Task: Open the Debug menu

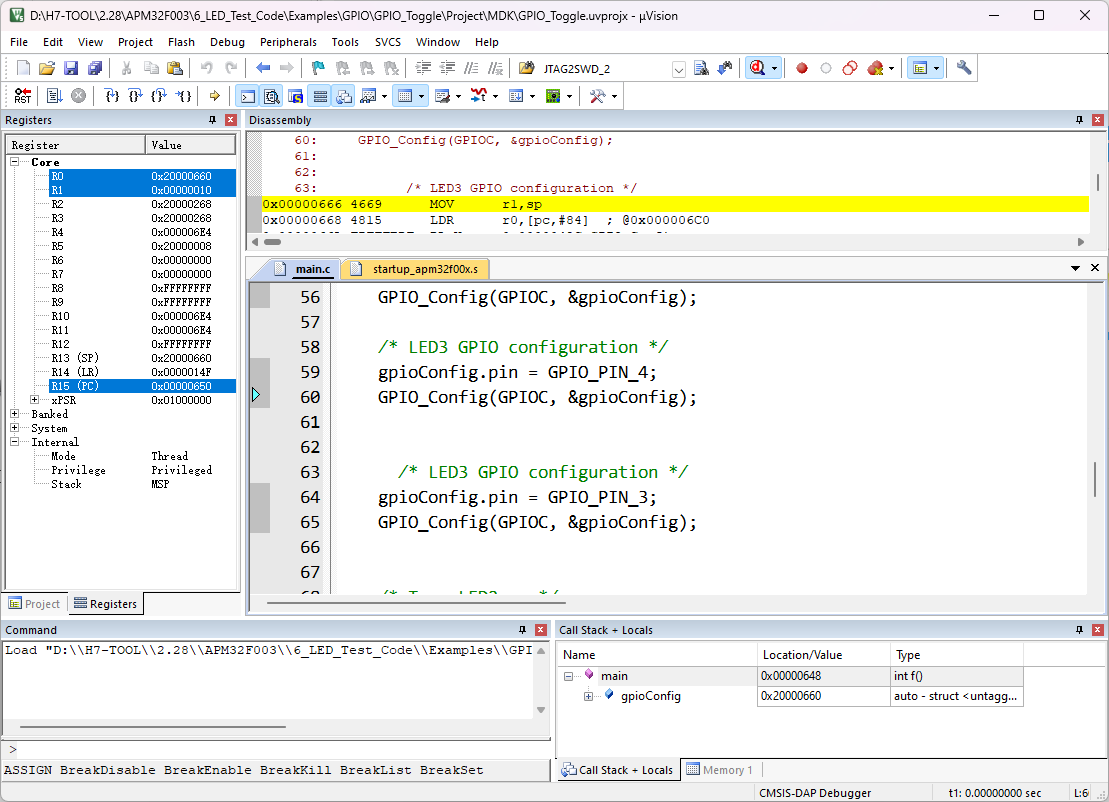Action: (227, 42)
